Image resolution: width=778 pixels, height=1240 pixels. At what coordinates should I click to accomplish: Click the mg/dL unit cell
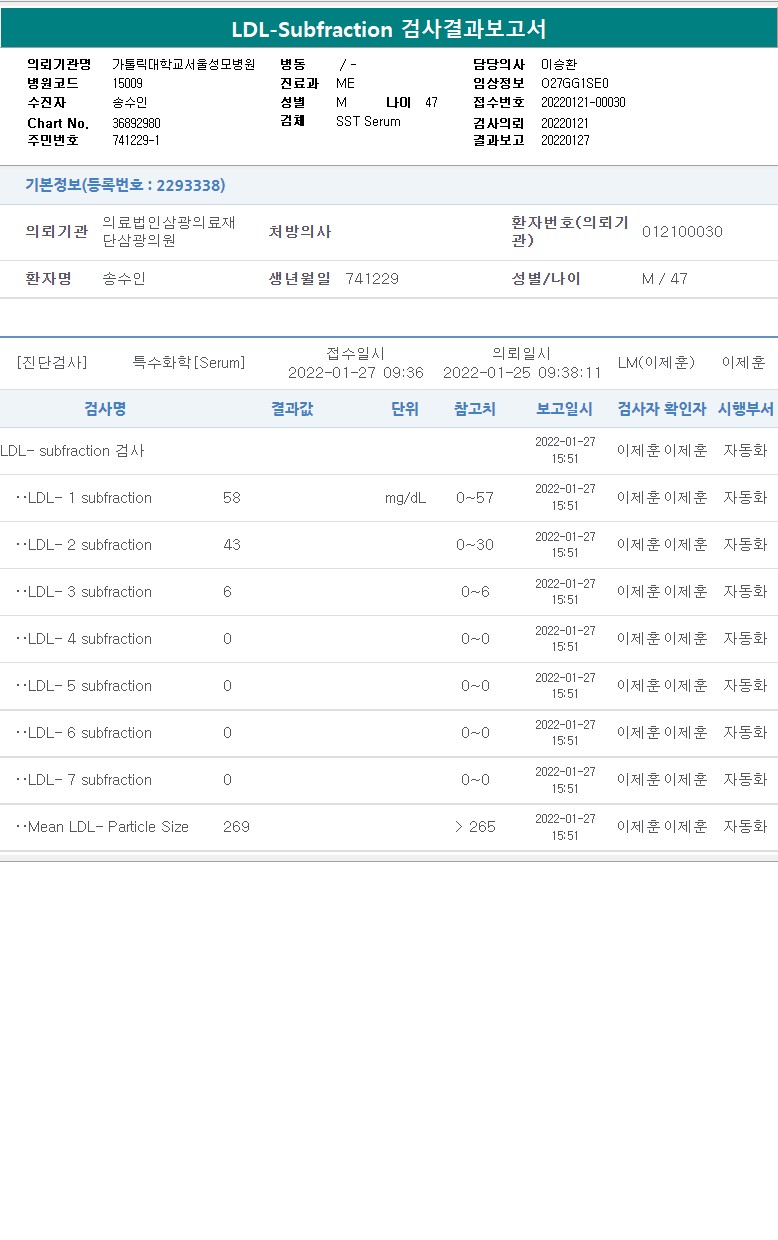click(405, 497)
